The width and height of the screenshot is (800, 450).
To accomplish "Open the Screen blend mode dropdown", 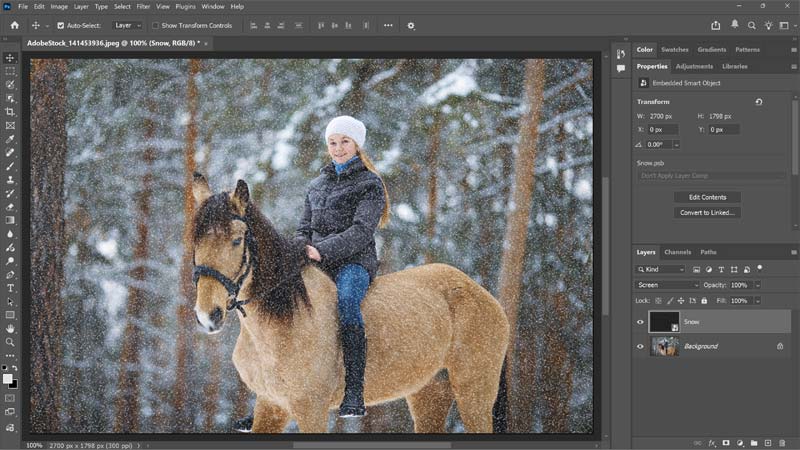I will pyautogui.click(x=667, y=285).
